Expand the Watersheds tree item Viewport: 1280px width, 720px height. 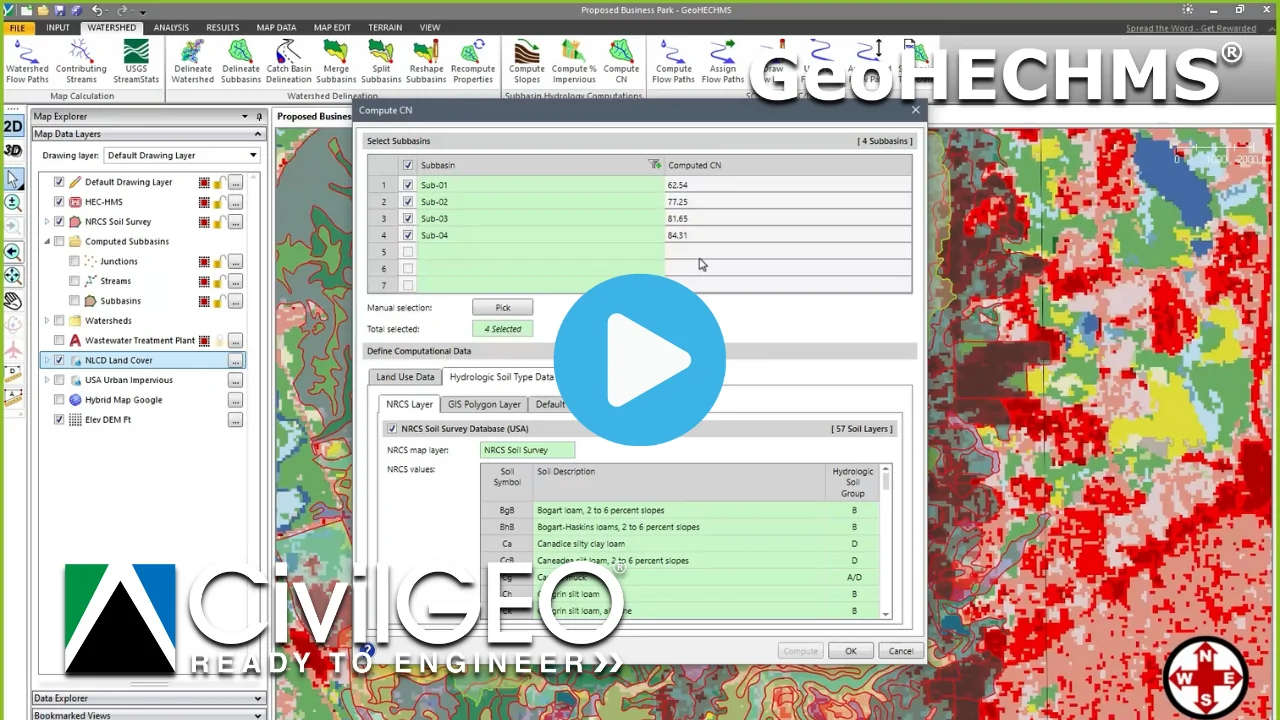click(47, 320)
